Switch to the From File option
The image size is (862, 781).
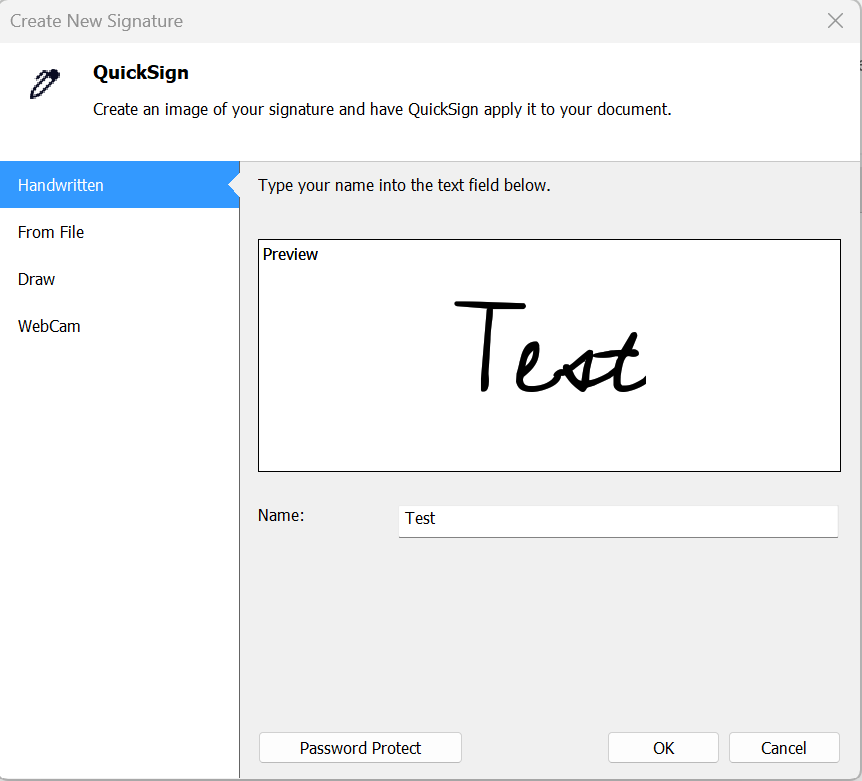(119, 232)
